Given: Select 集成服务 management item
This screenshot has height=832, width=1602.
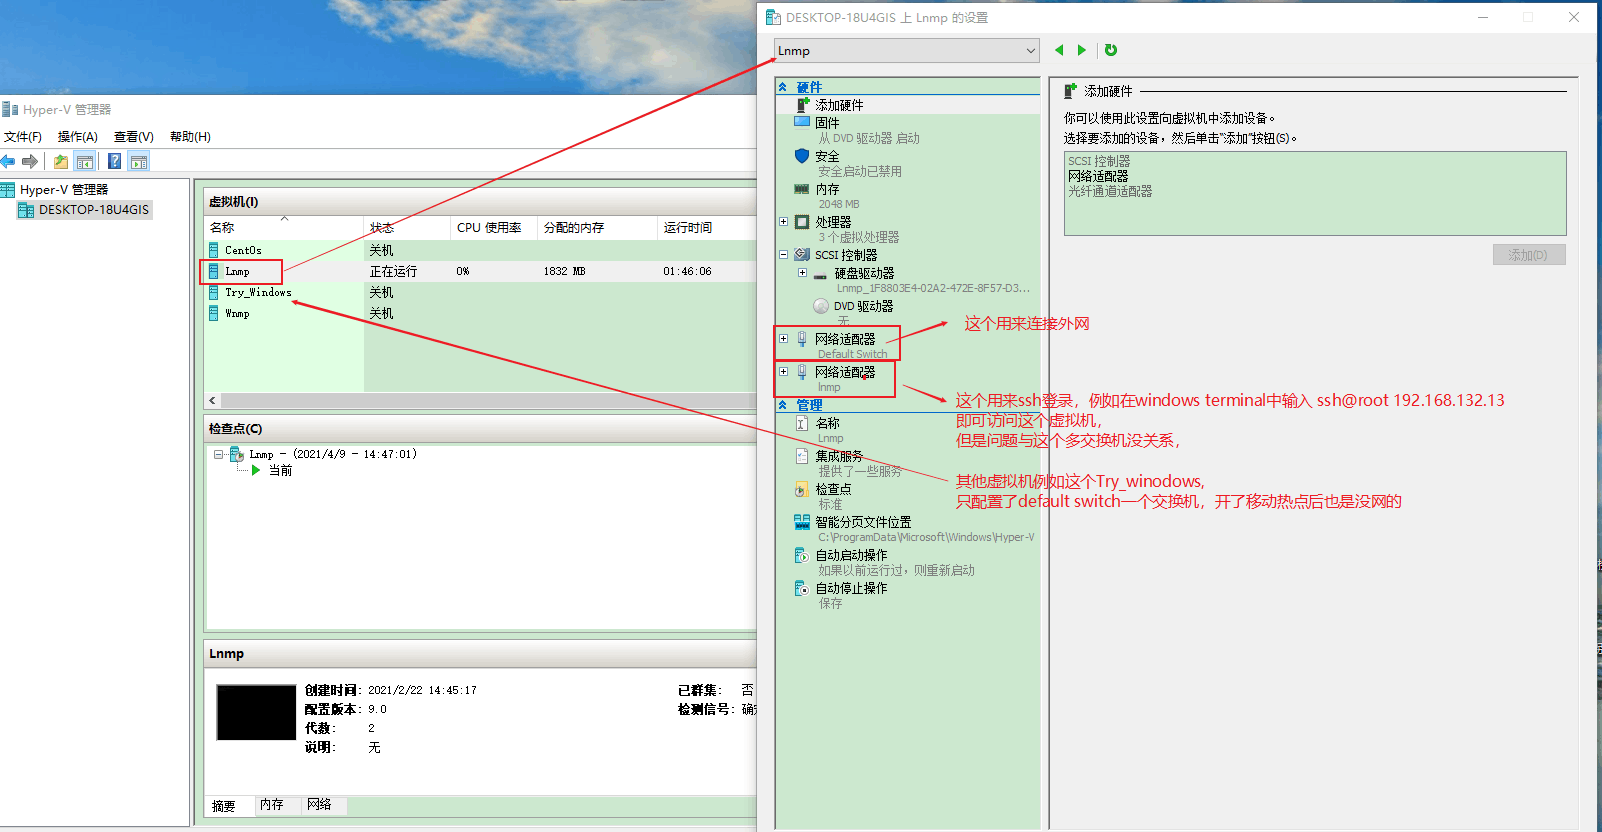Looking at the screenshot, I should coord(838,456).
